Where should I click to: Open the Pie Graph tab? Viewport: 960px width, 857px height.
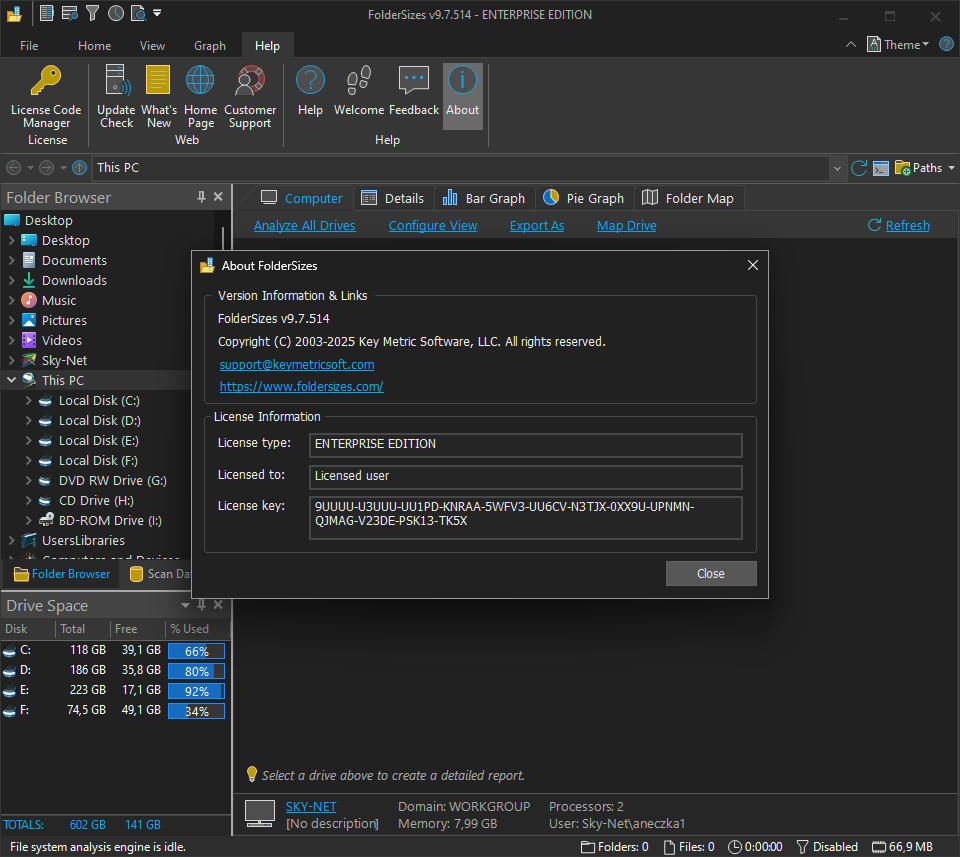coord(584,198)
